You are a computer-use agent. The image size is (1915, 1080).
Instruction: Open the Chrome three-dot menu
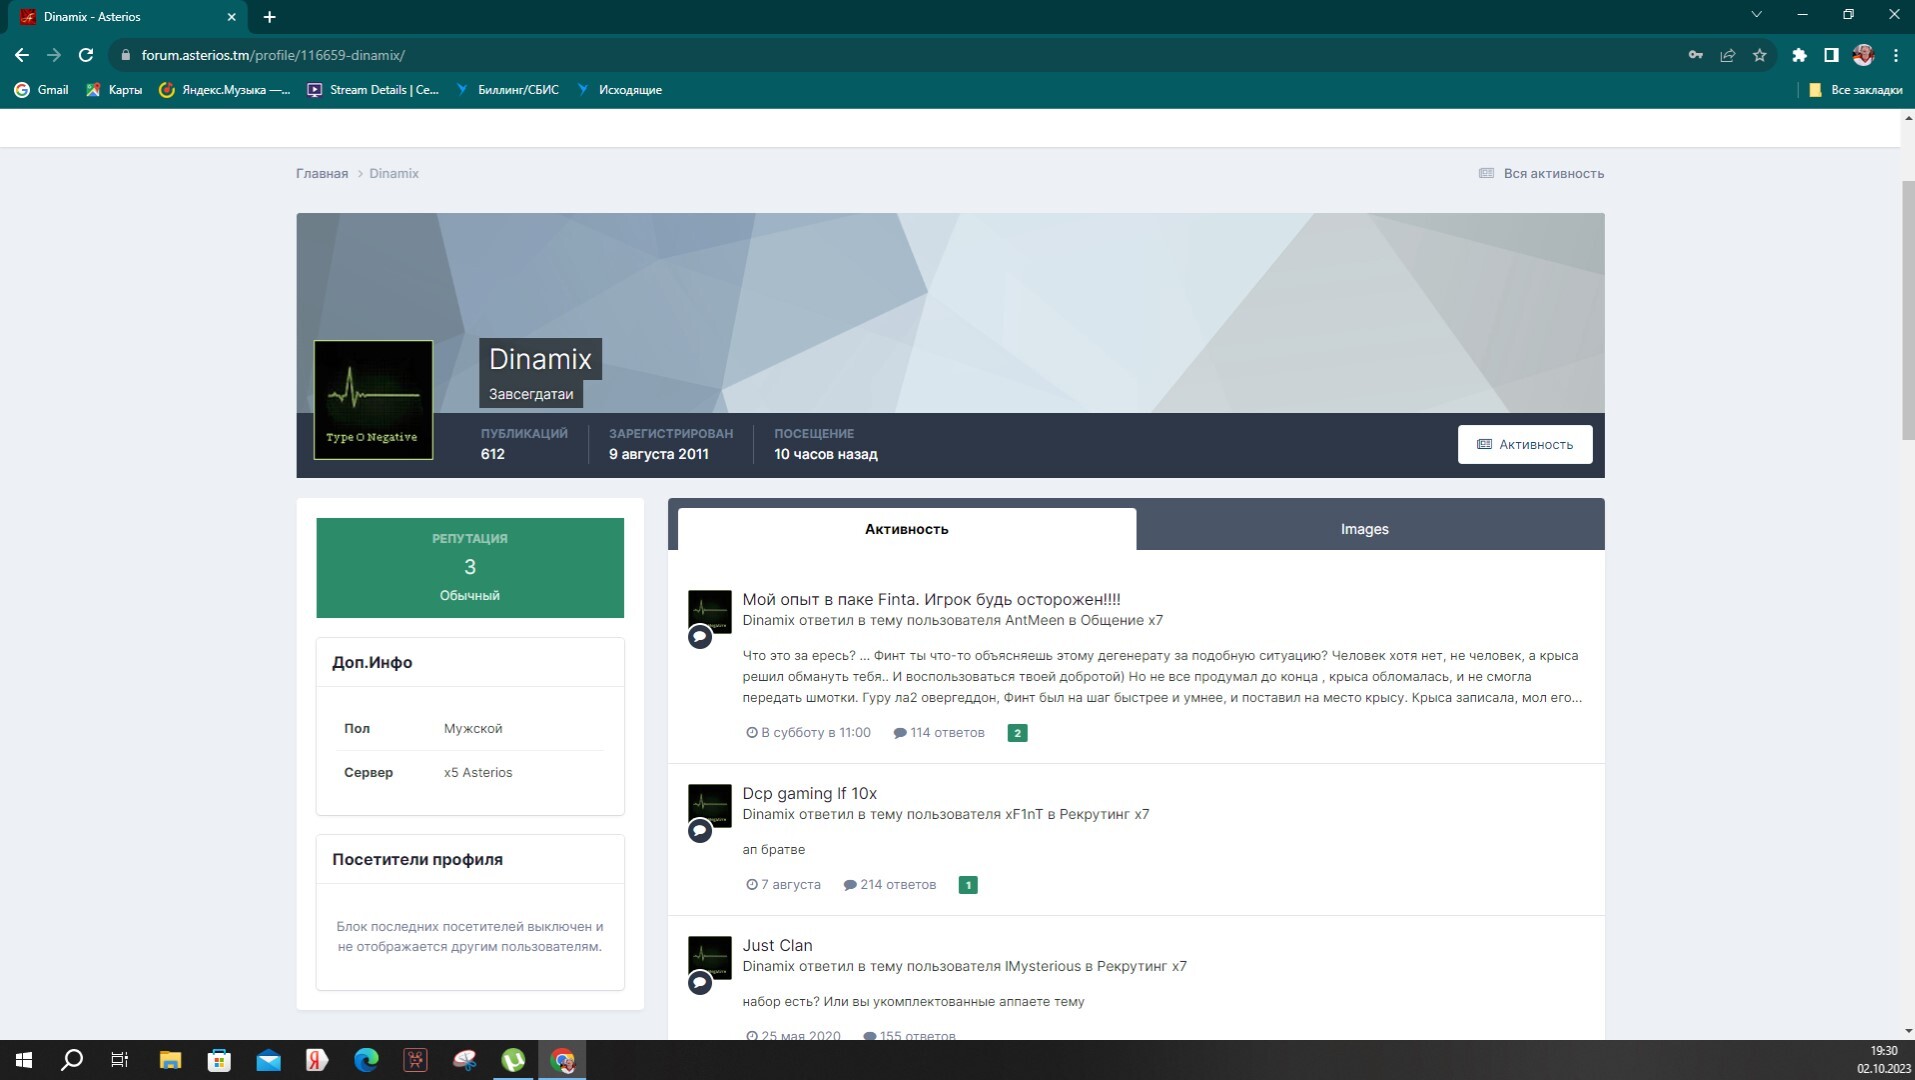(1895, 55)
